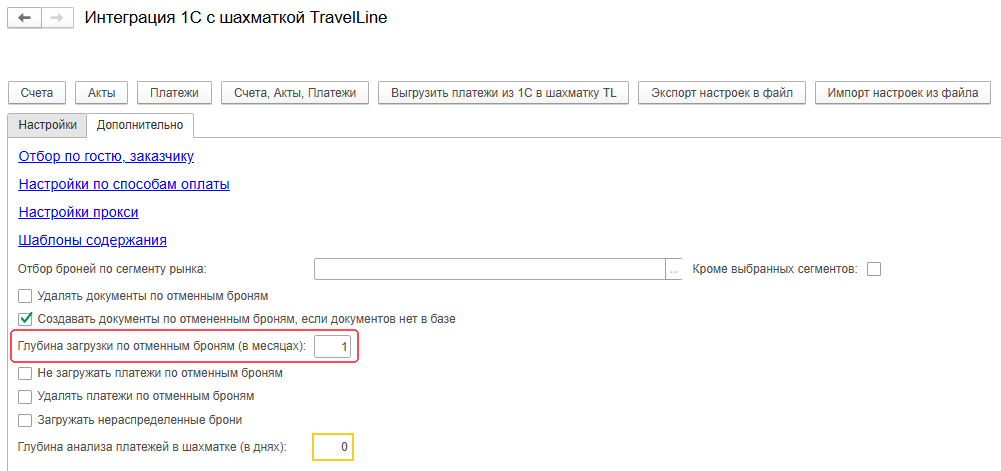The width and height of the screenshot is (1001, 471).
Task: Open 'Отбор по гостю, заказчику' link
Action: pyautogui.click(x=106, y=156)
